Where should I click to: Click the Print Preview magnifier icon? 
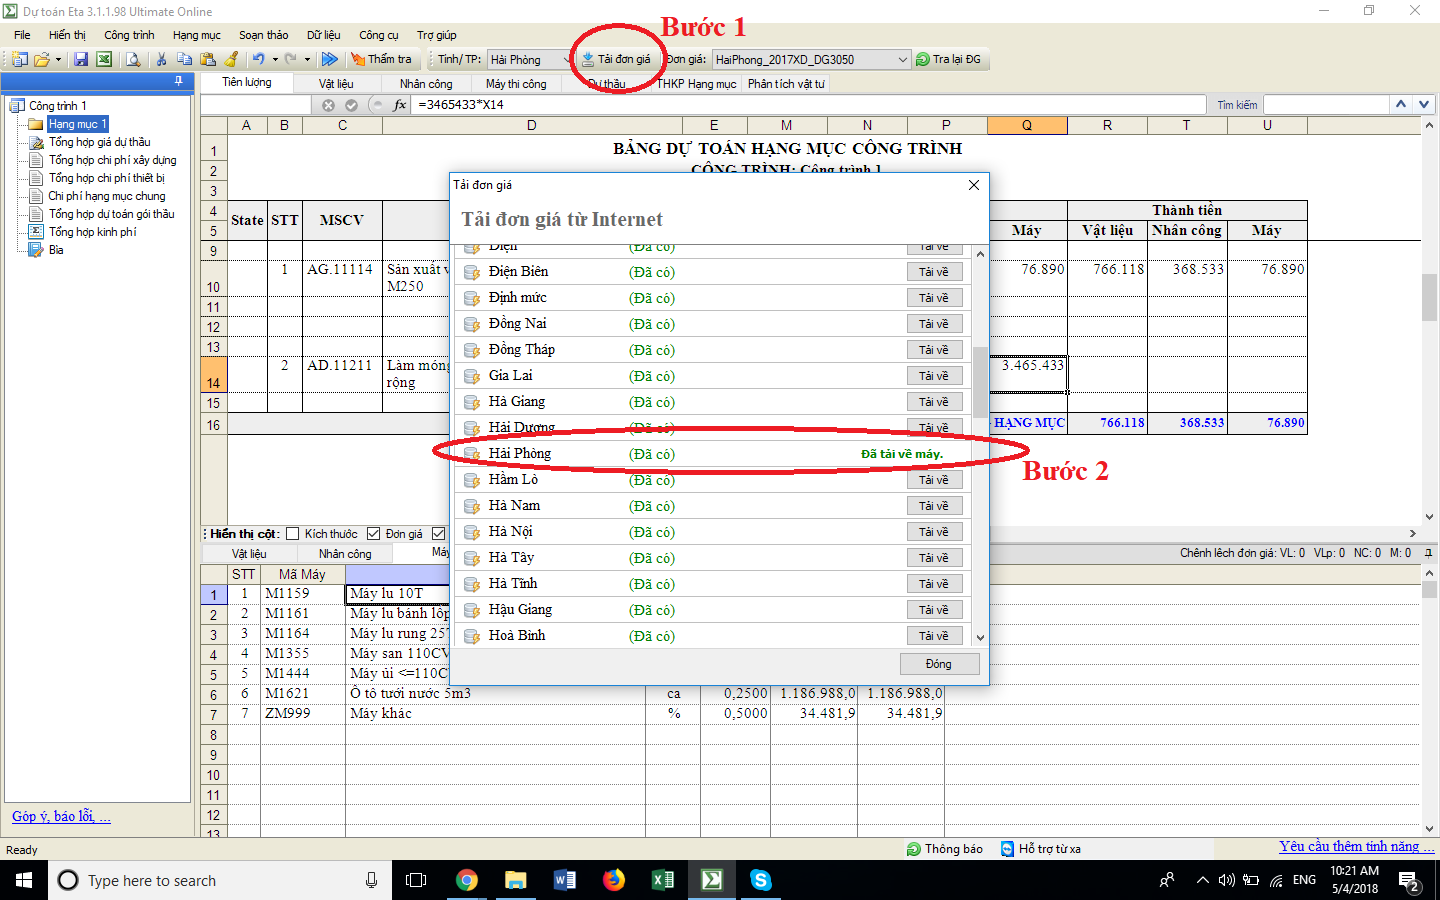132,60
